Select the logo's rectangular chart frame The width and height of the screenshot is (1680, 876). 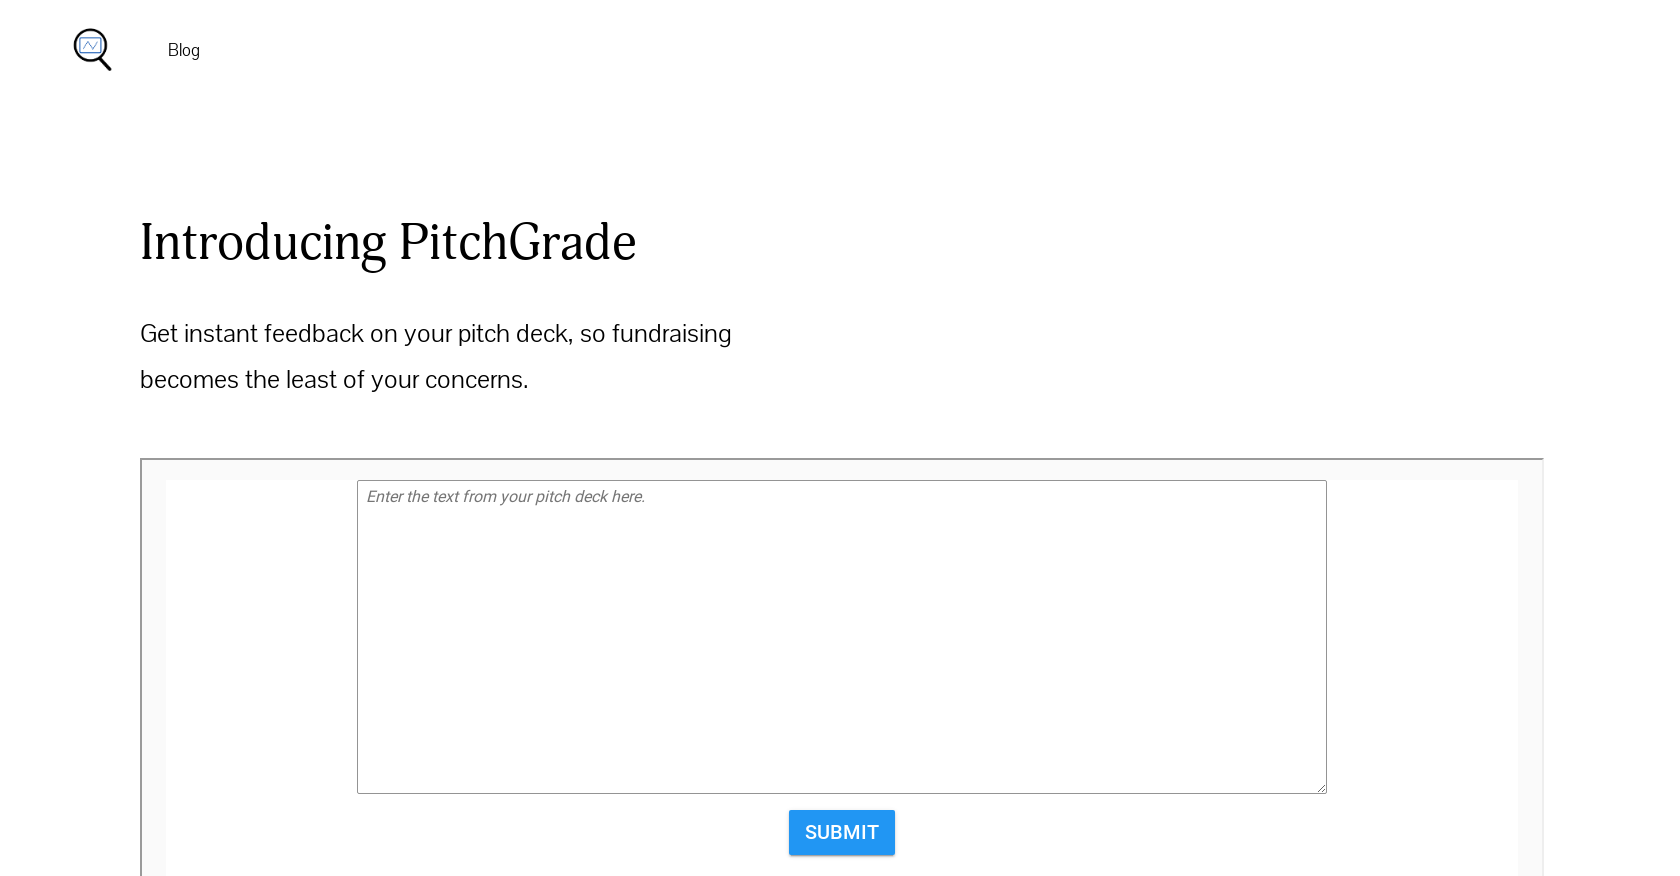(x=89, y=44)
